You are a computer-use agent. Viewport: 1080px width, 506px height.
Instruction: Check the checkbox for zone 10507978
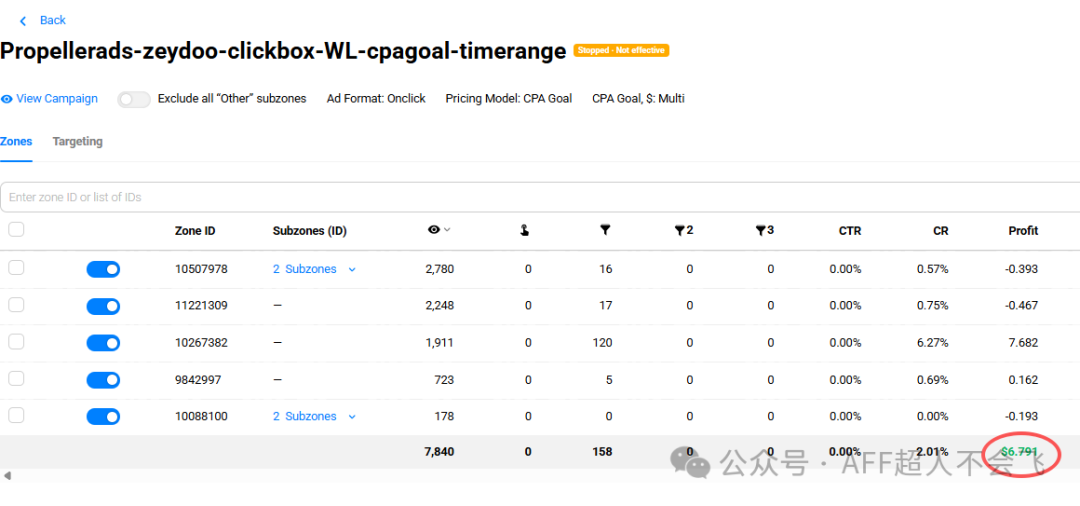(16, 268)
